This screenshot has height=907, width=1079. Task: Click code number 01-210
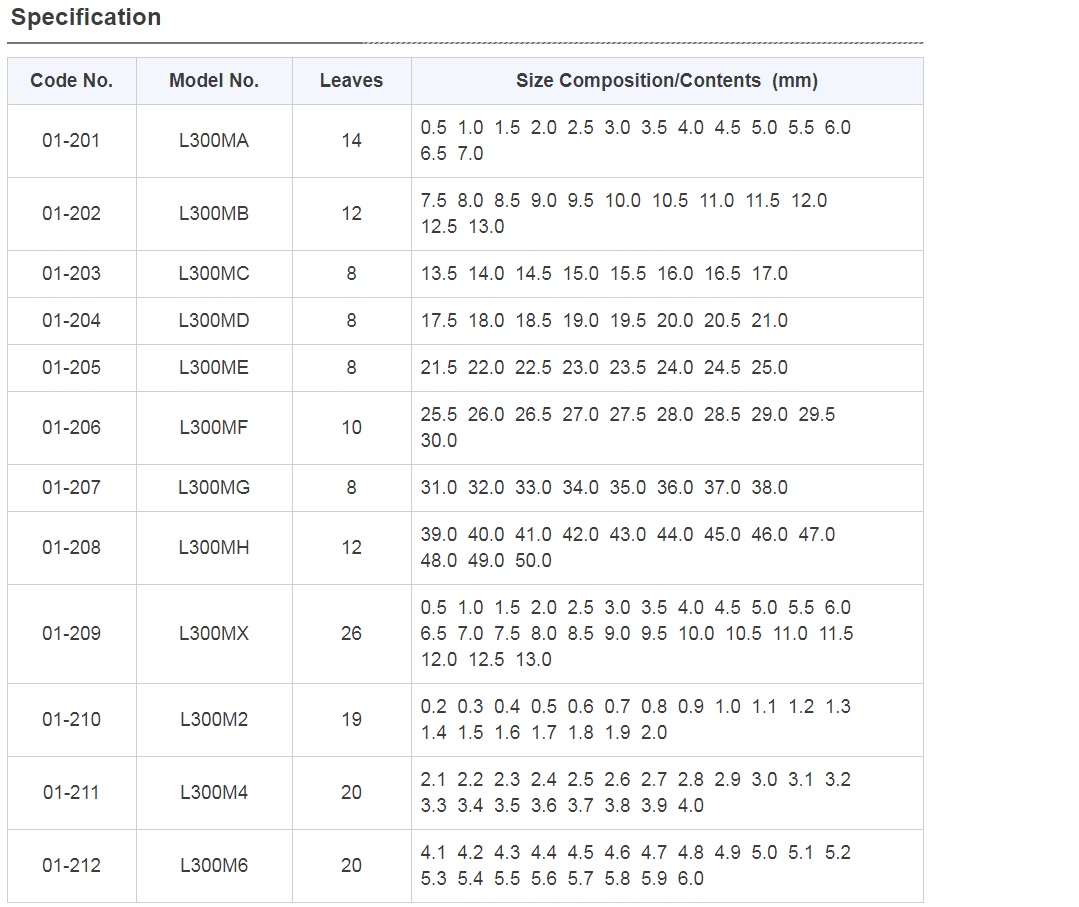click(71, 720)
